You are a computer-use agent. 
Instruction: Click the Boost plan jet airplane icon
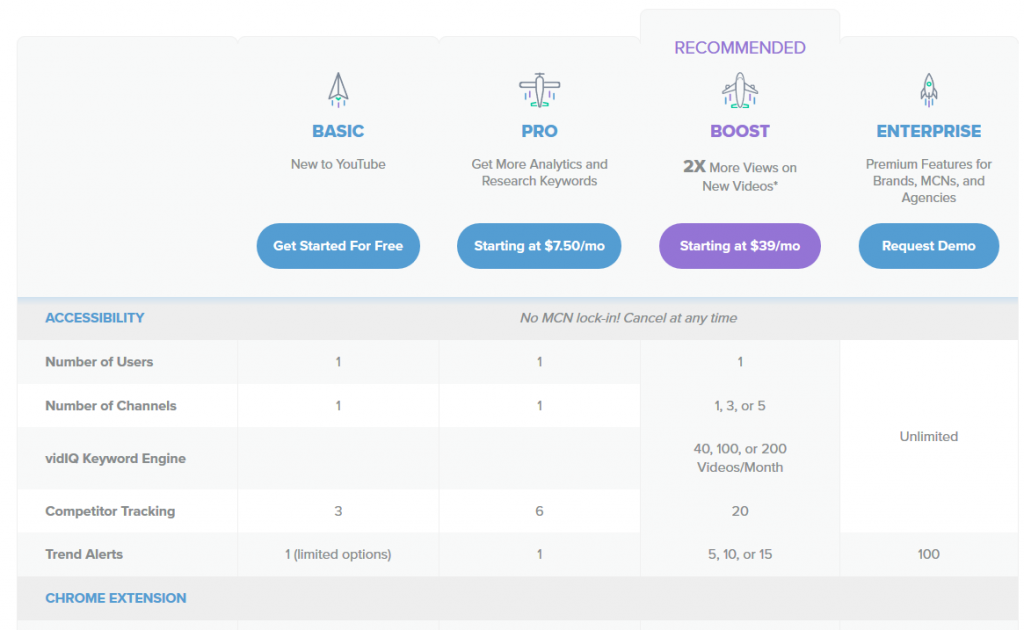pos(740,90)
